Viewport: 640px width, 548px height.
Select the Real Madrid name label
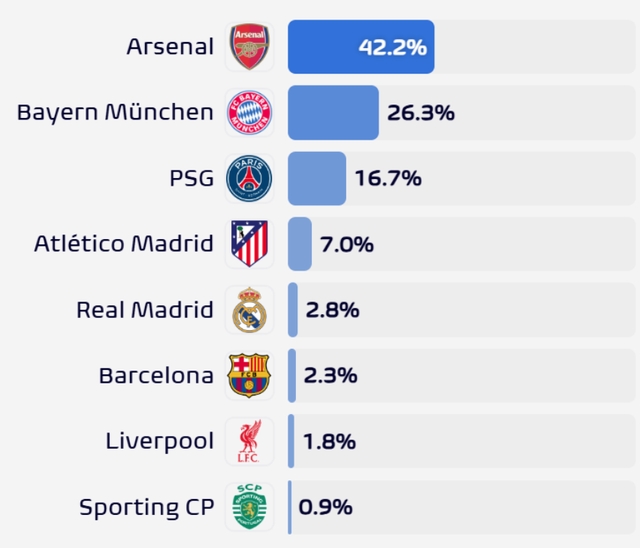point(145,310)
